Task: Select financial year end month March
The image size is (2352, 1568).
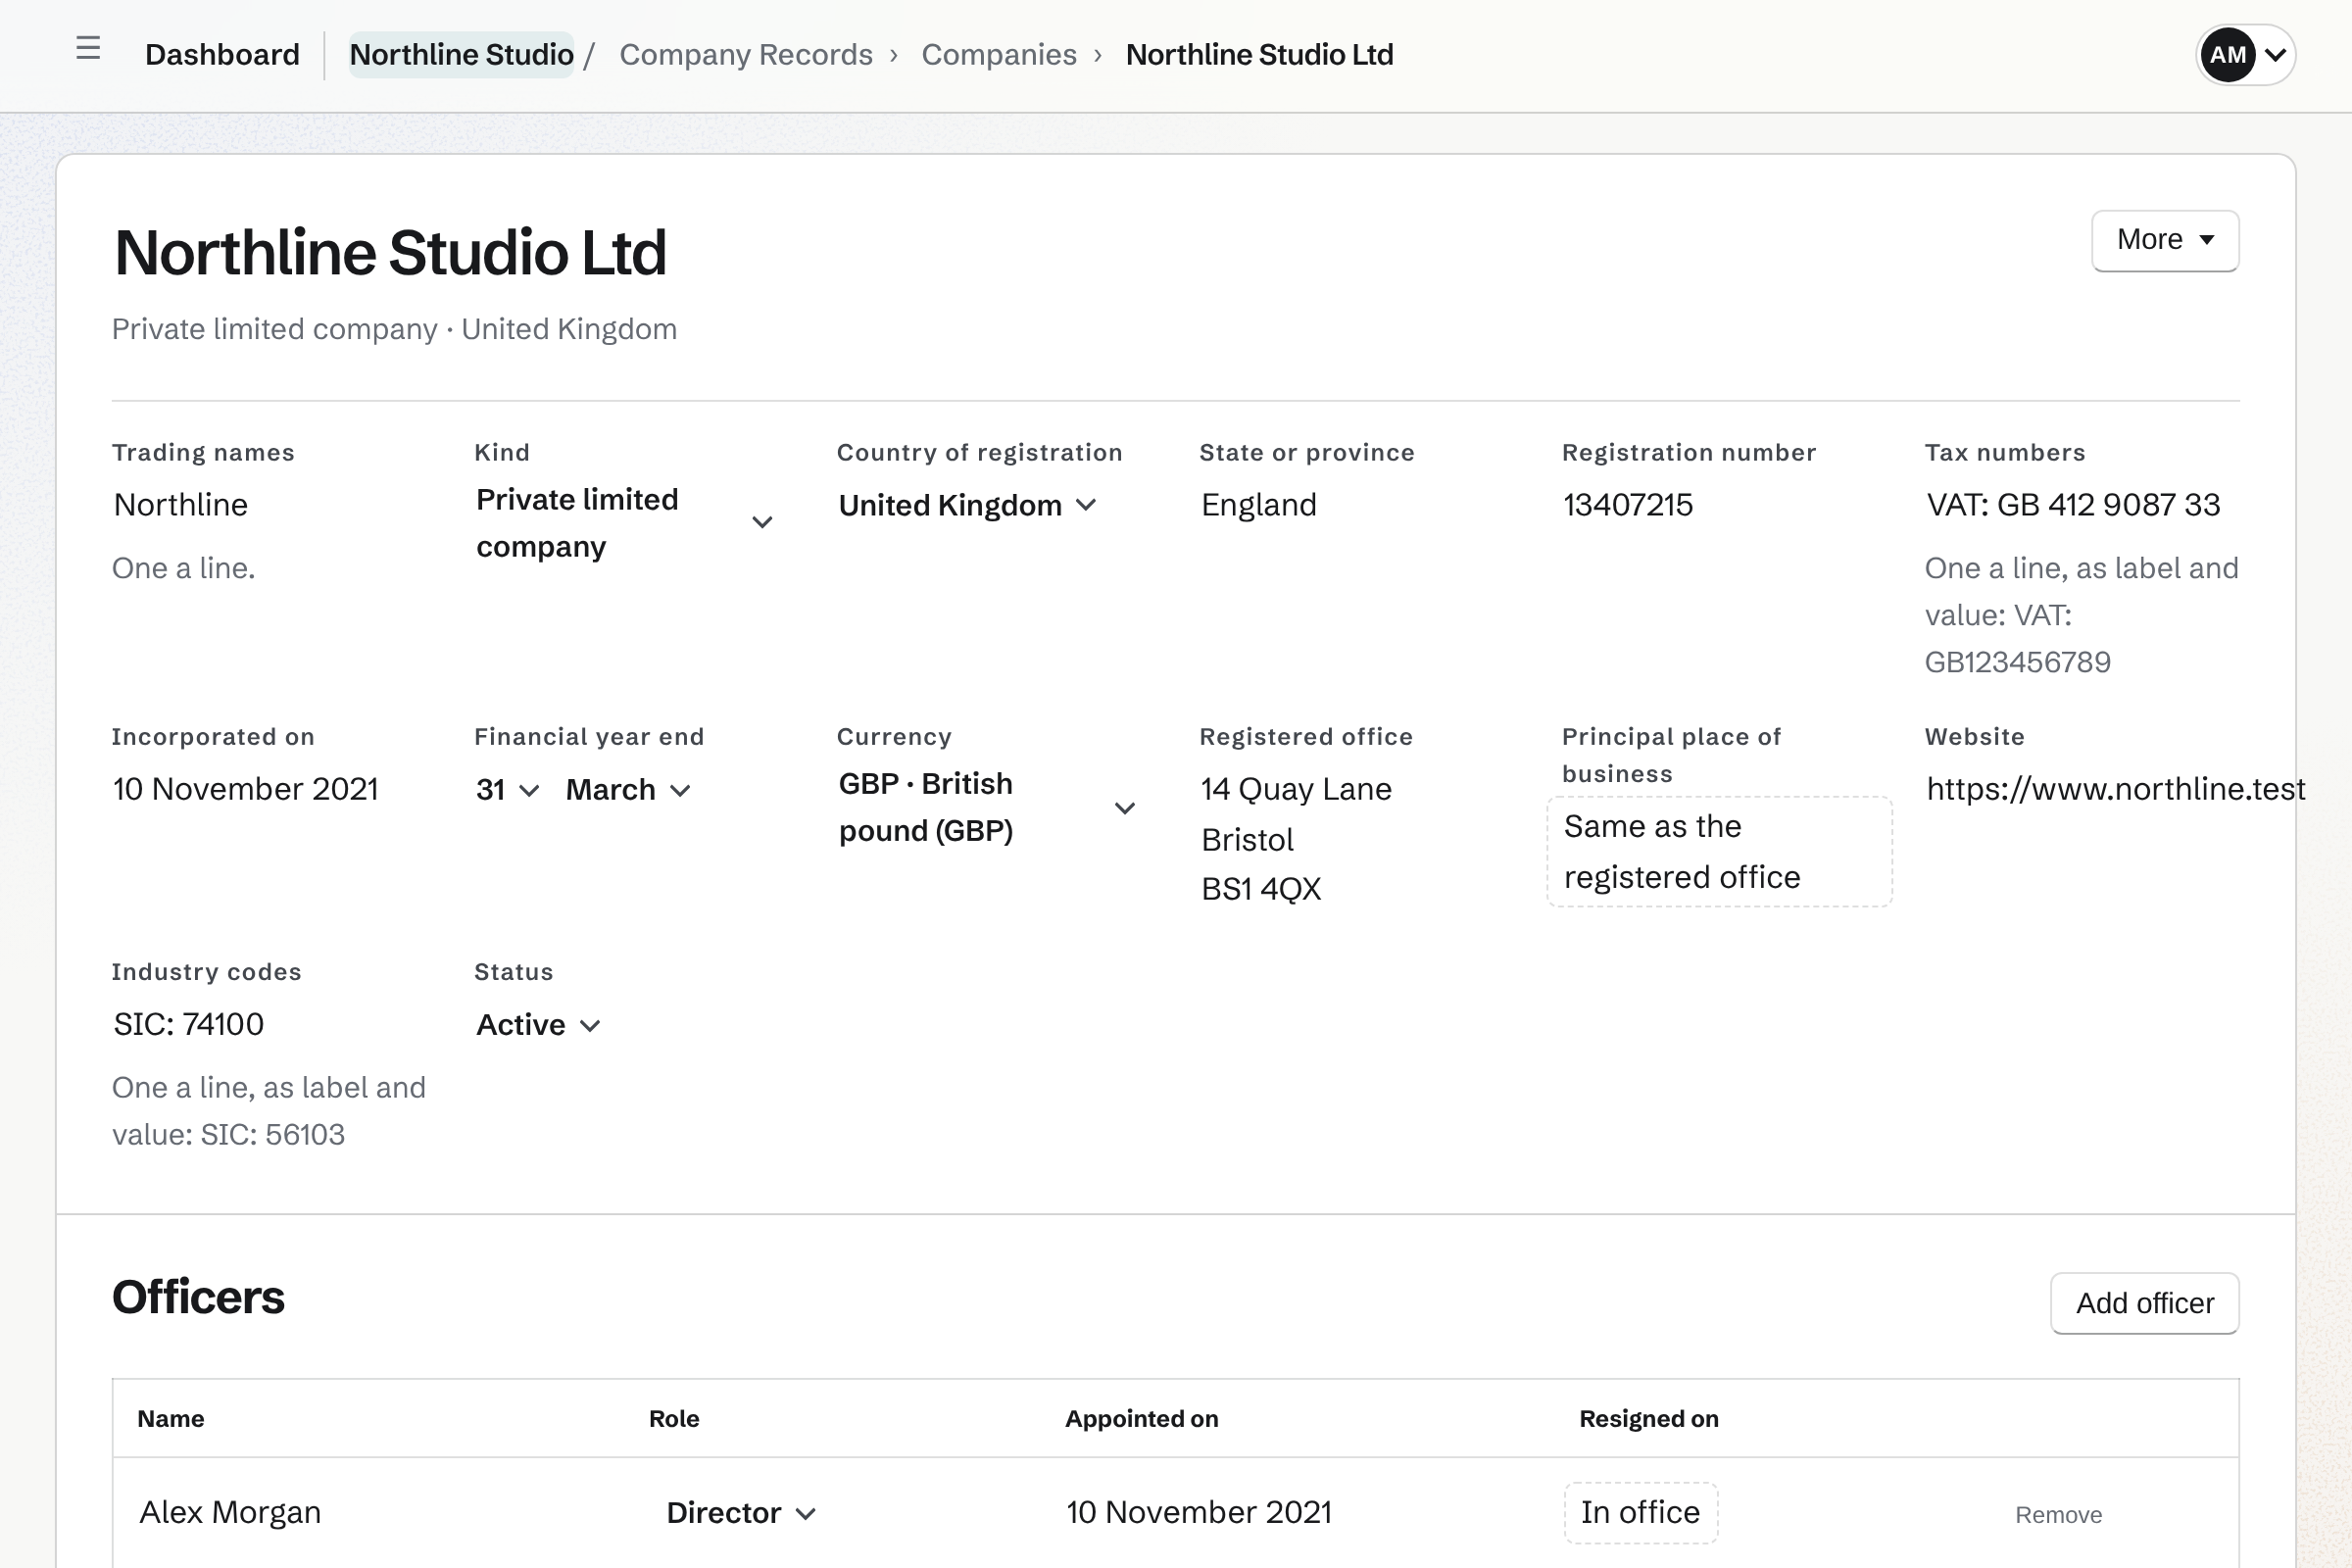Action: click(628, 790)
